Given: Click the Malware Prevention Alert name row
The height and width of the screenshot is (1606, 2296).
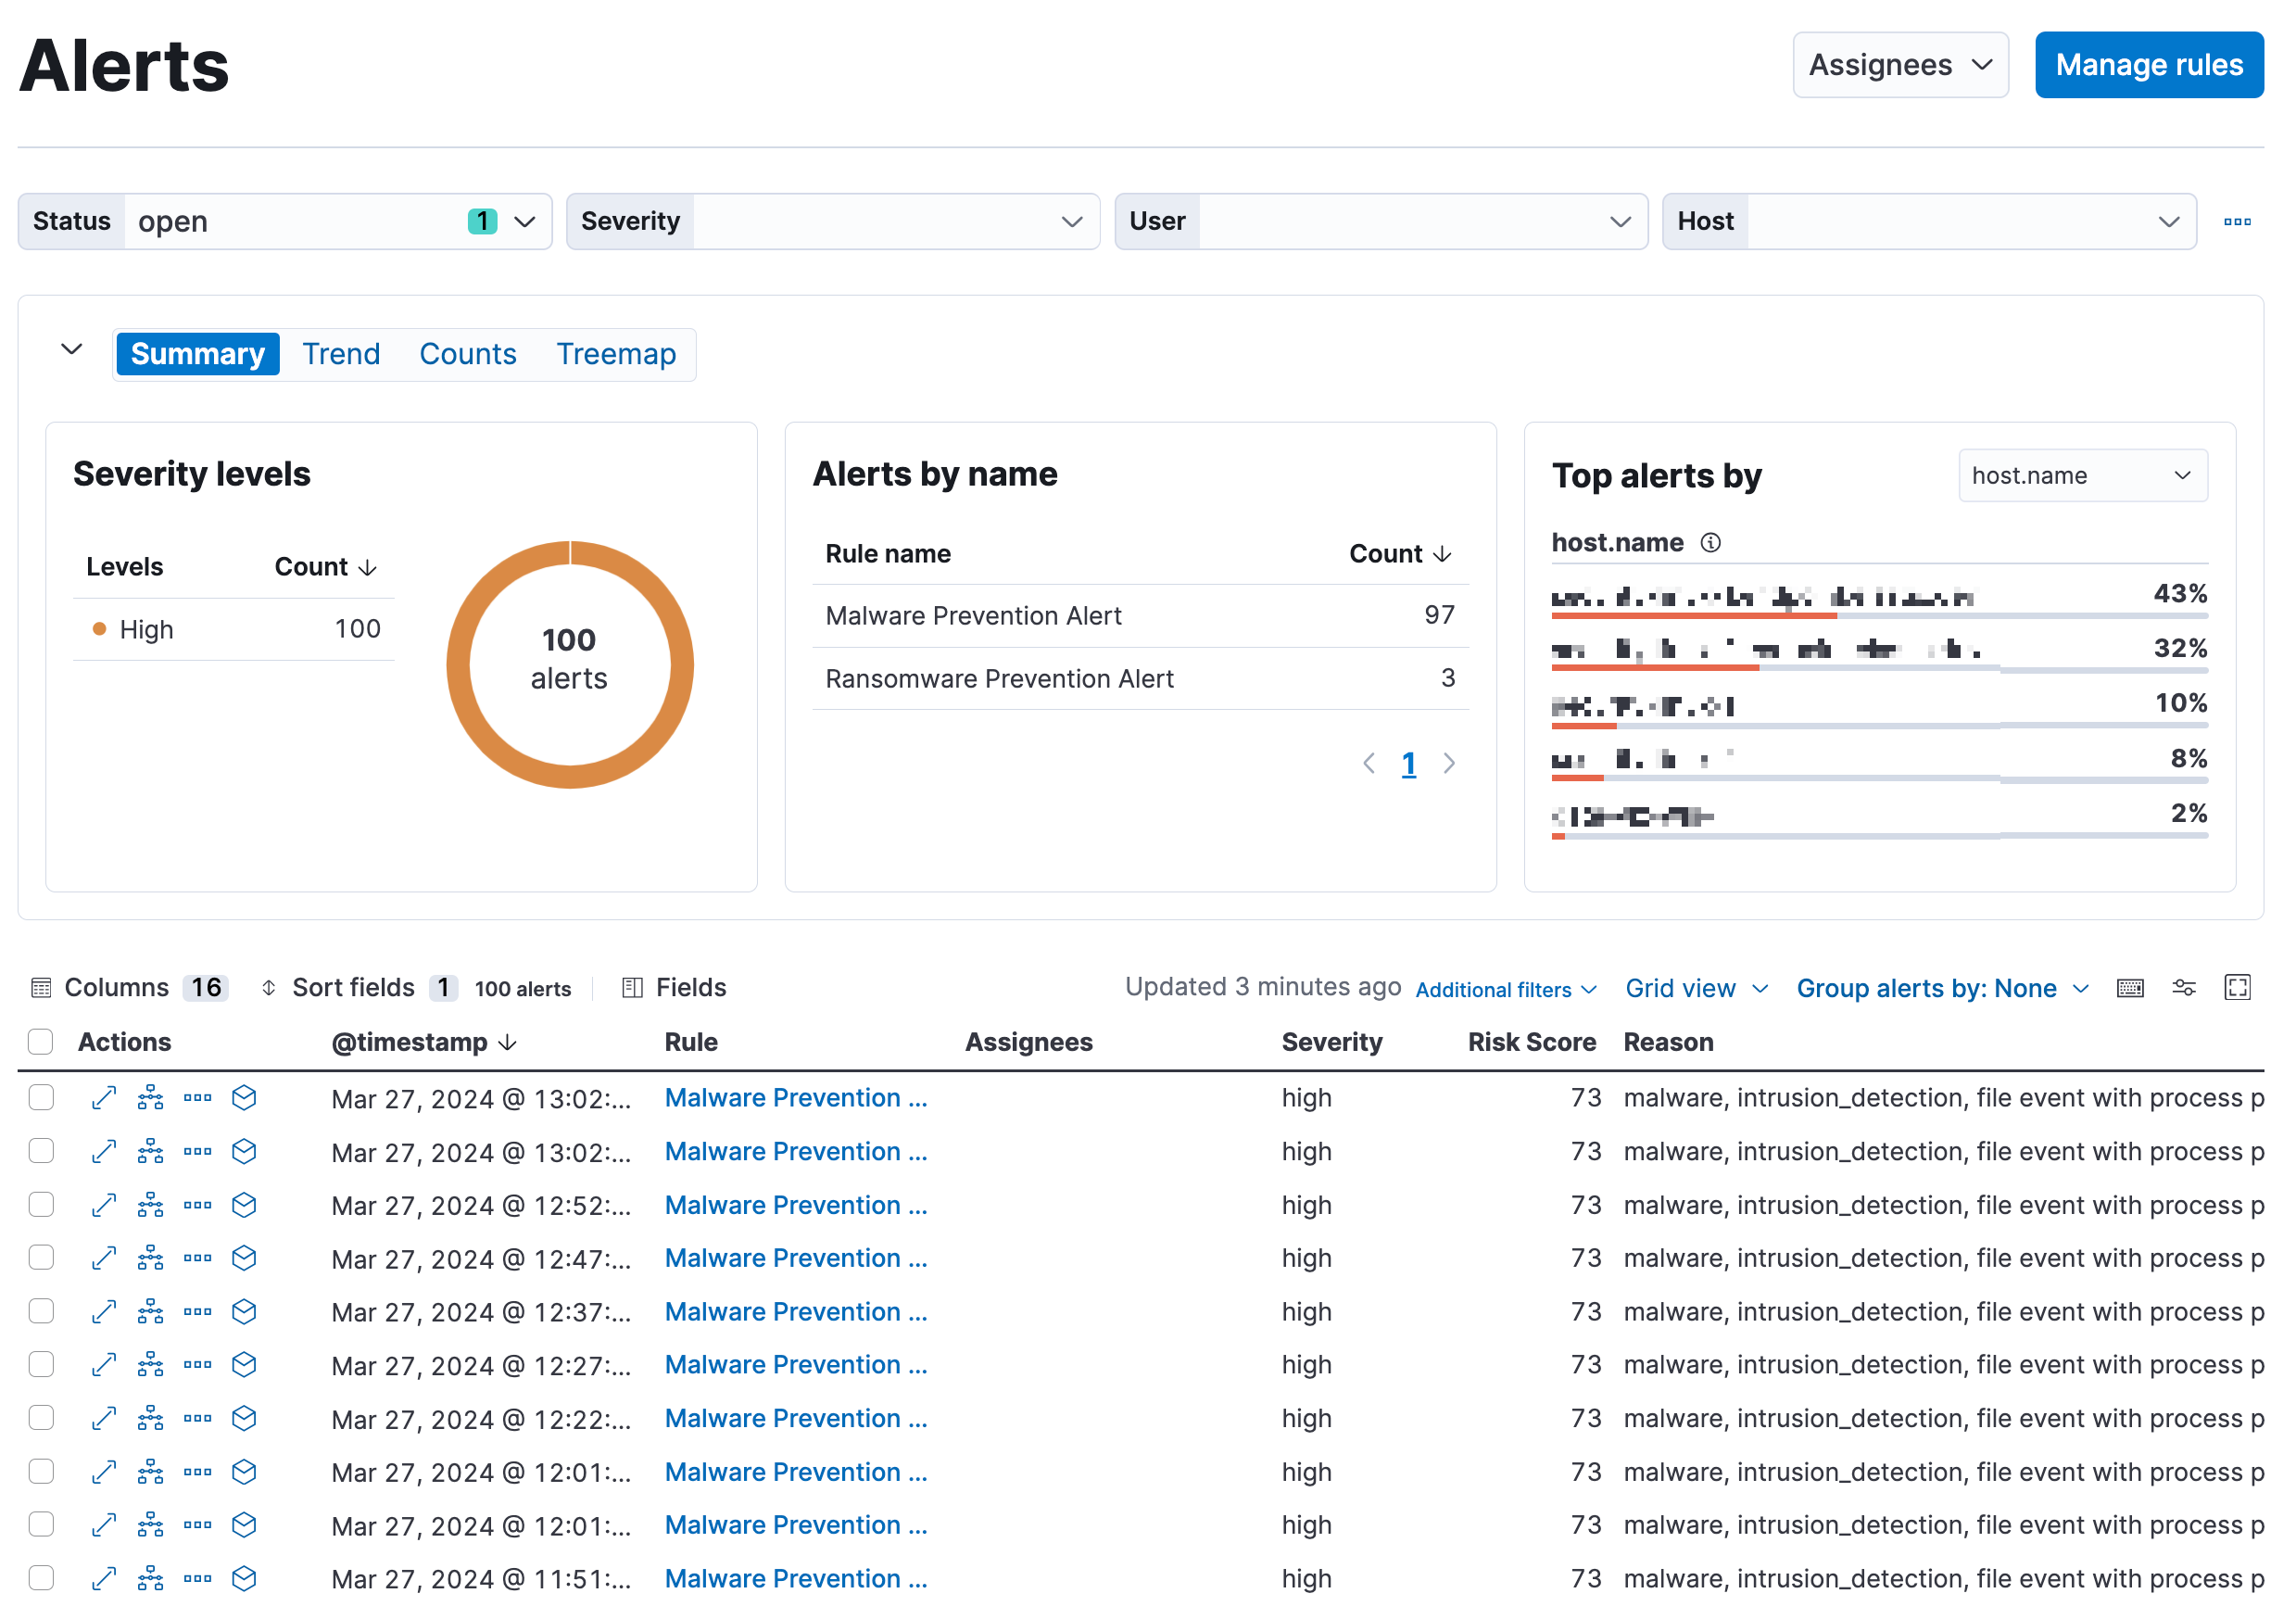Looking at the screenshot, I should 1140,616.
